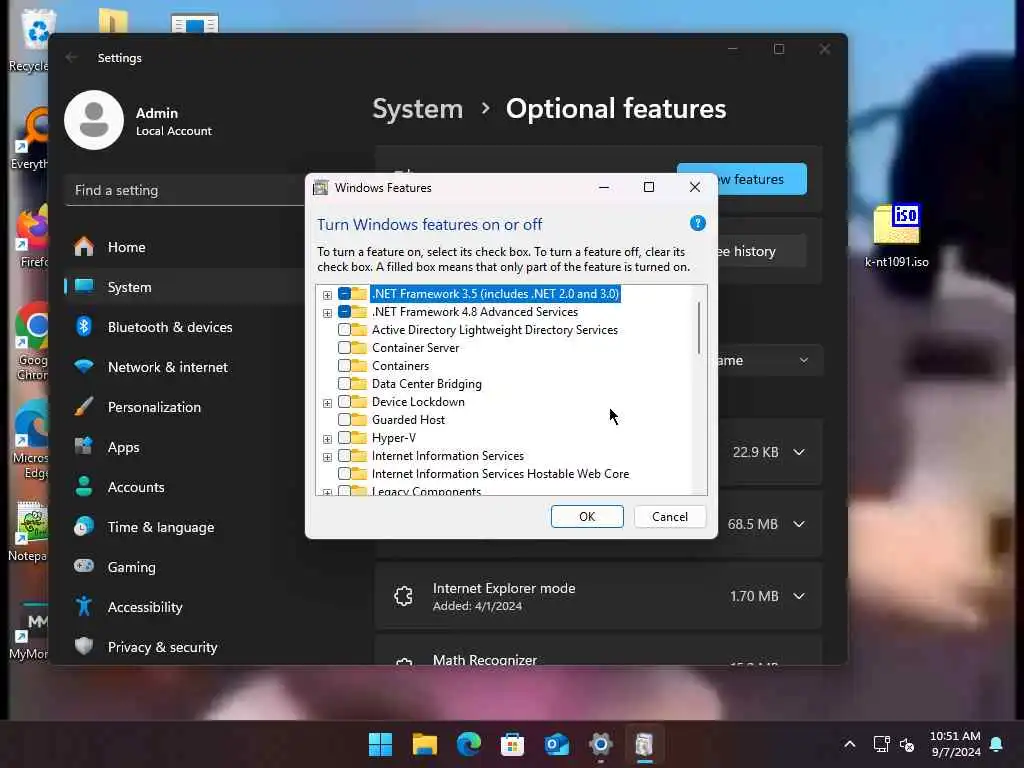Enable the Hyper-V checkbox

click(x=344, y=438)
